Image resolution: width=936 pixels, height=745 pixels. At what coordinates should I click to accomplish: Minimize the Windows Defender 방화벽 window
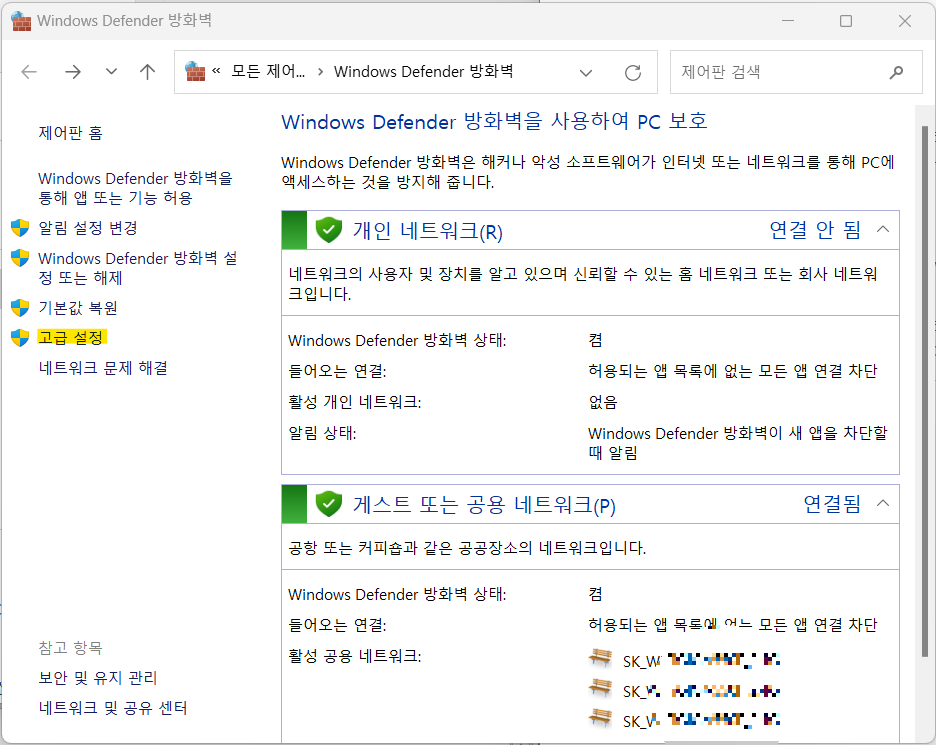coord(788,21)
